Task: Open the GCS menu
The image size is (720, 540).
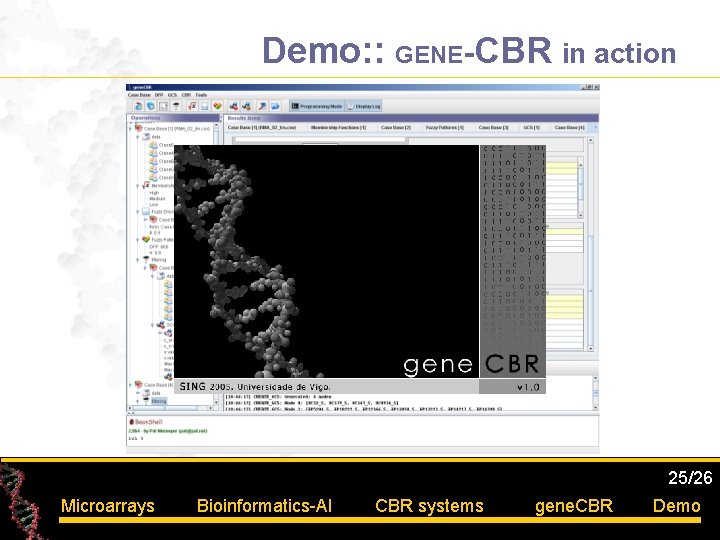Action: 172,95
